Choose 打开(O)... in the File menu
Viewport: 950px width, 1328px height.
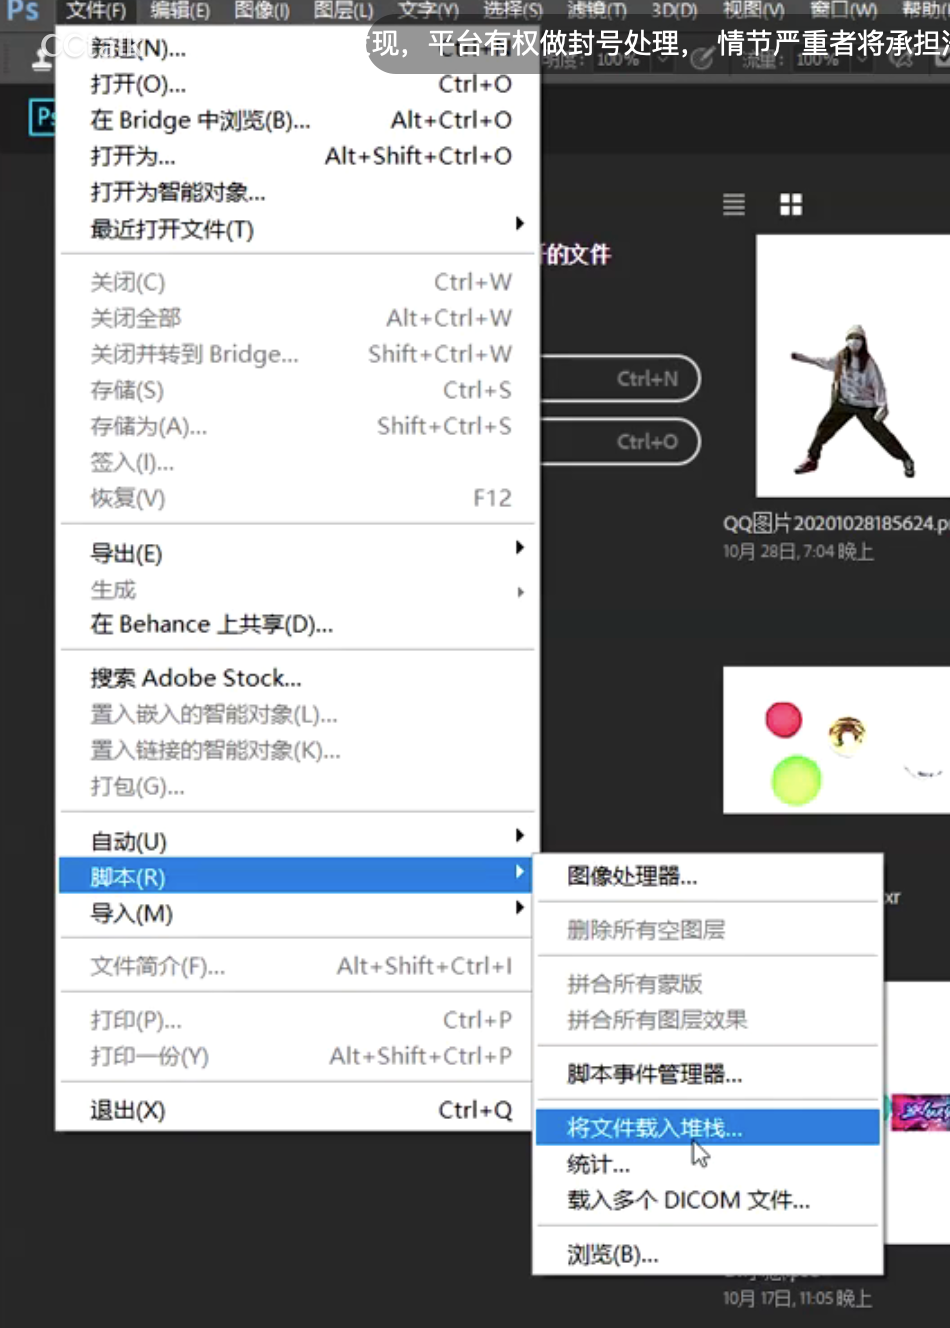(x=298, y=84)
